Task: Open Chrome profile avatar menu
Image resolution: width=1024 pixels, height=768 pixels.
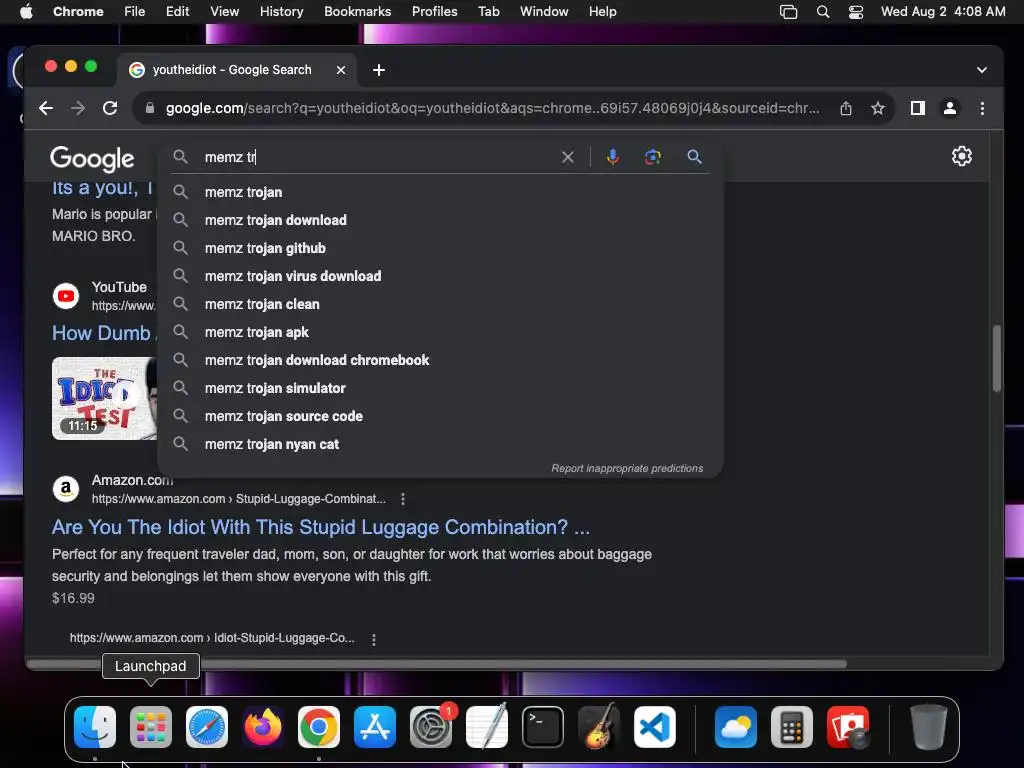Action: point(950,108)
